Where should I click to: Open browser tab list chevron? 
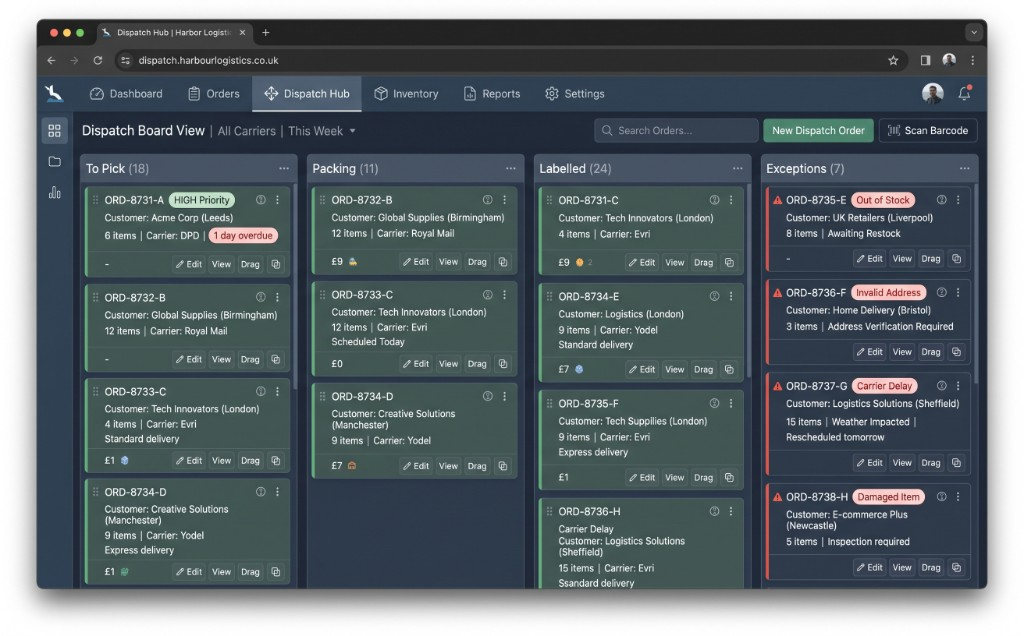[974, 32]
